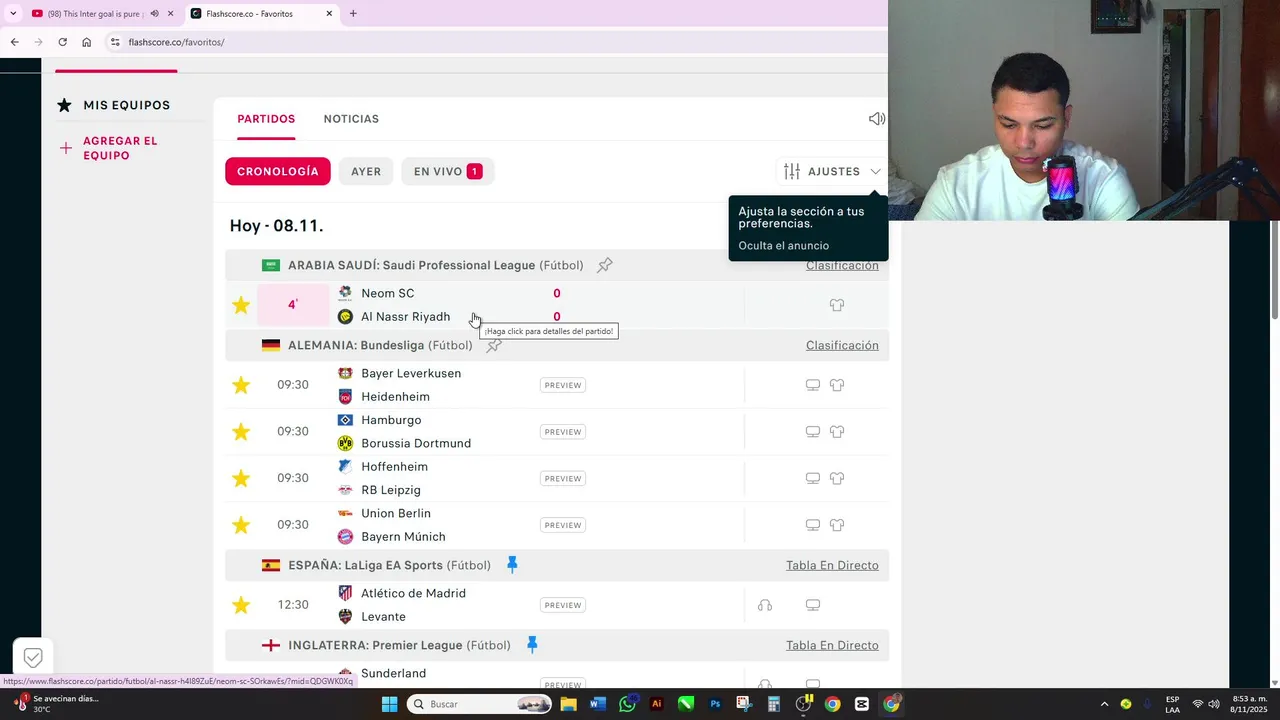Mute the YouTube tab audio icon
Viewport: 1280px width, 720px height.
[x=154, y=13]
